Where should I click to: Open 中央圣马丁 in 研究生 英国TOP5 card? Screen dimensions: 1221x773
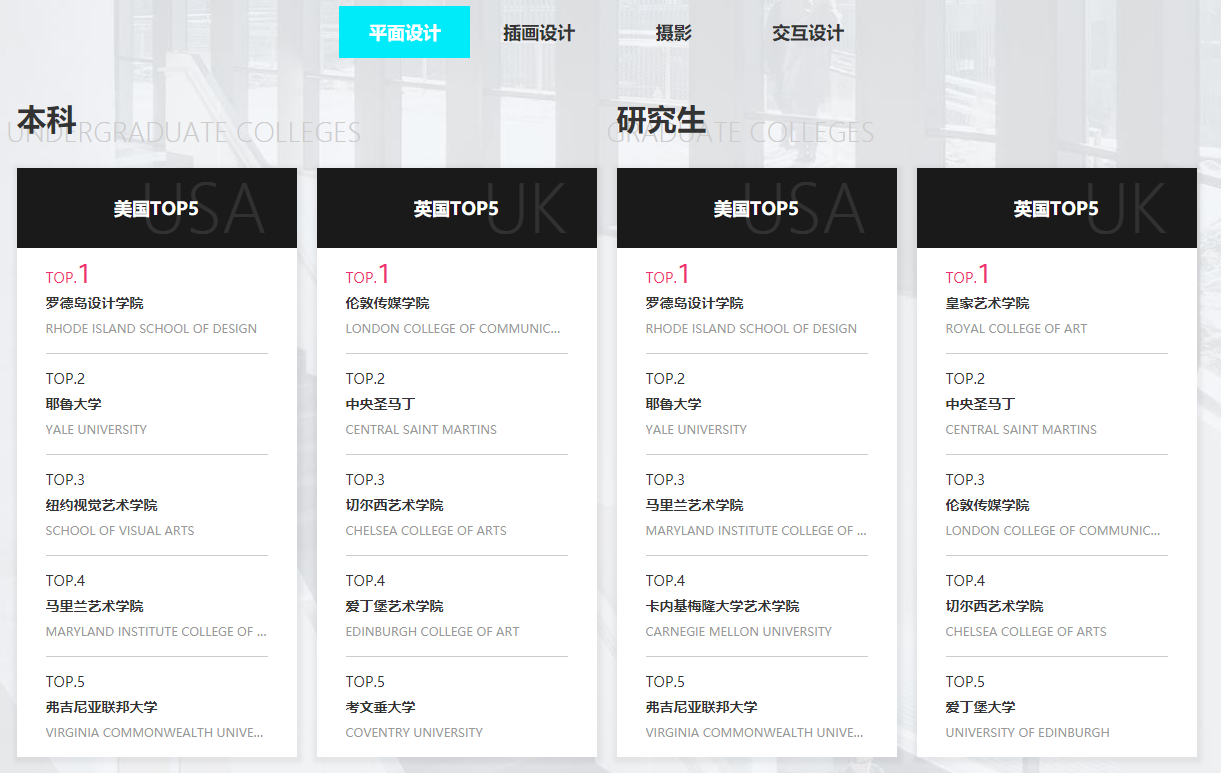point(980,404)
